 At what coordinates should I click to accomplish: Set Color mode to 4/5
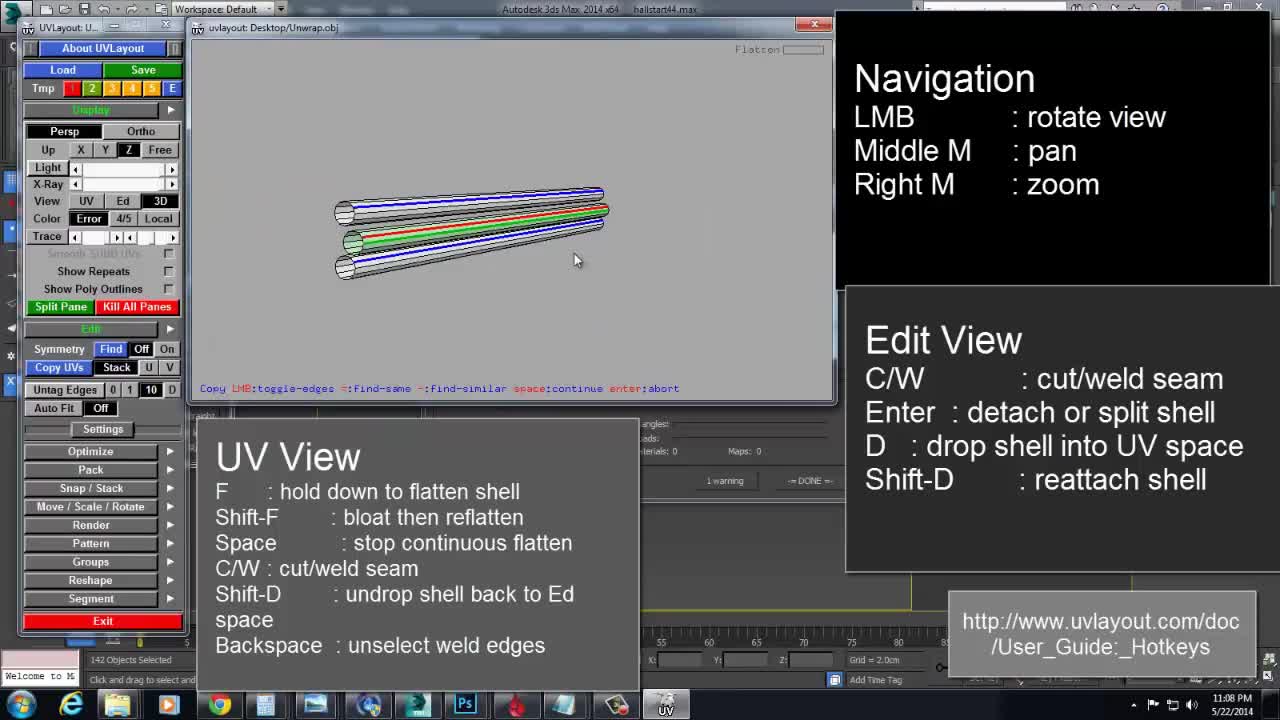click(x=123, y=219)
